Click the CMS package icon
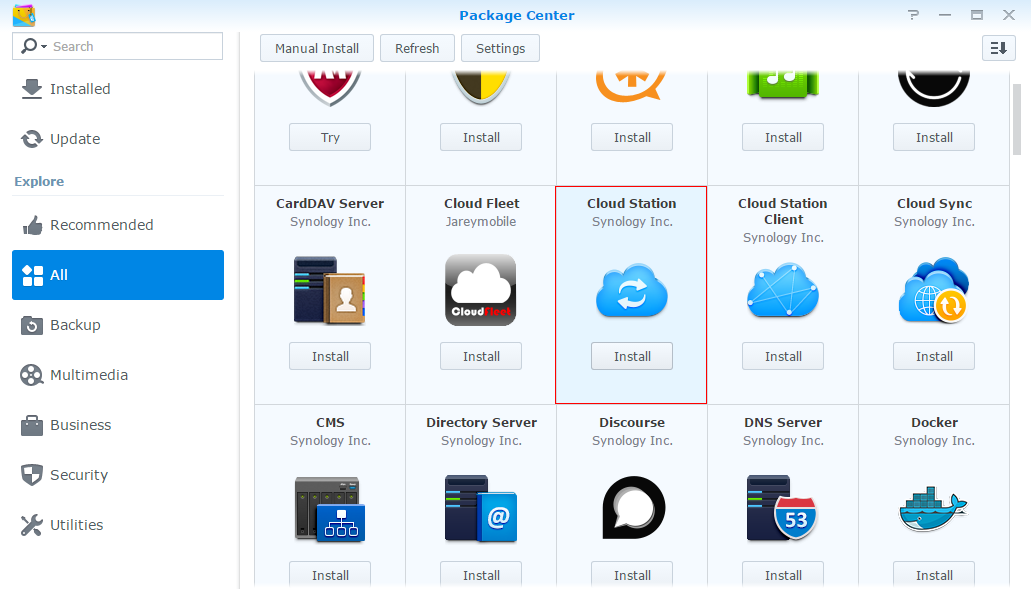1031x589 pixels. tap(329, 509)
